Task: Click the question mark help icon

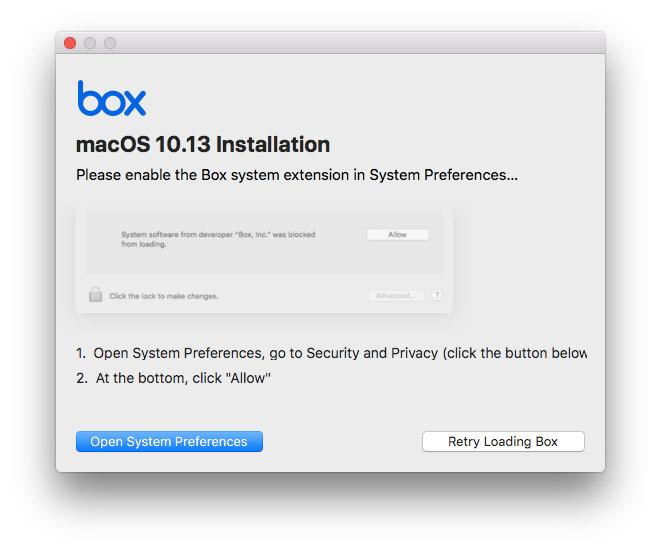Action: click(x=437, y=296)
